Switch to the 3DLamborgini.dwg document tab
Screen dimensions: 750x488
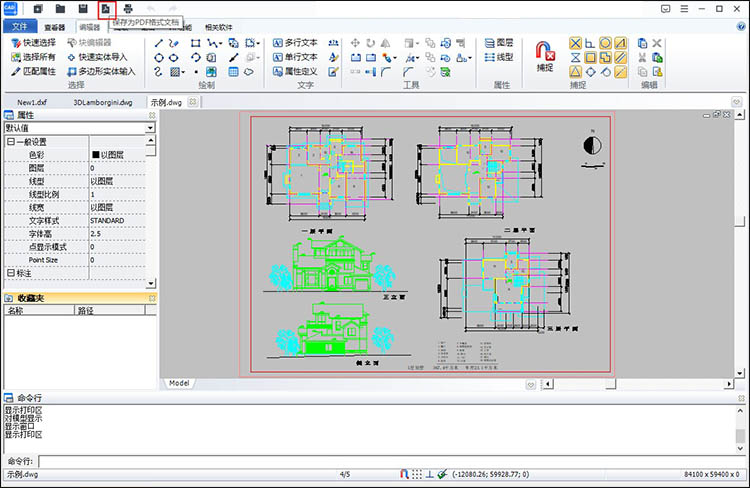[103, 102]
